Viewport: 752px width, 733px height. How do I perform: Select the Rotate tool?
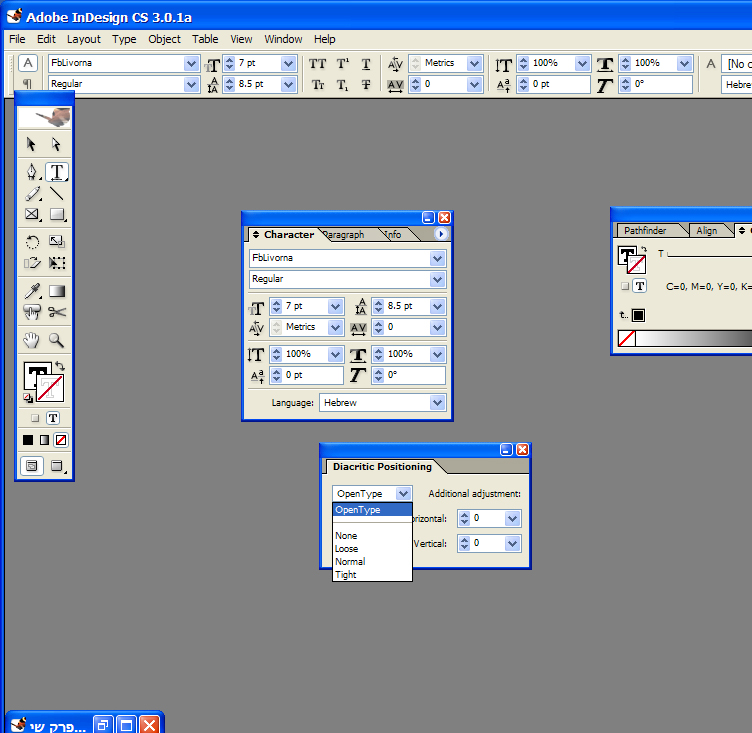click(x=32, y=242)
